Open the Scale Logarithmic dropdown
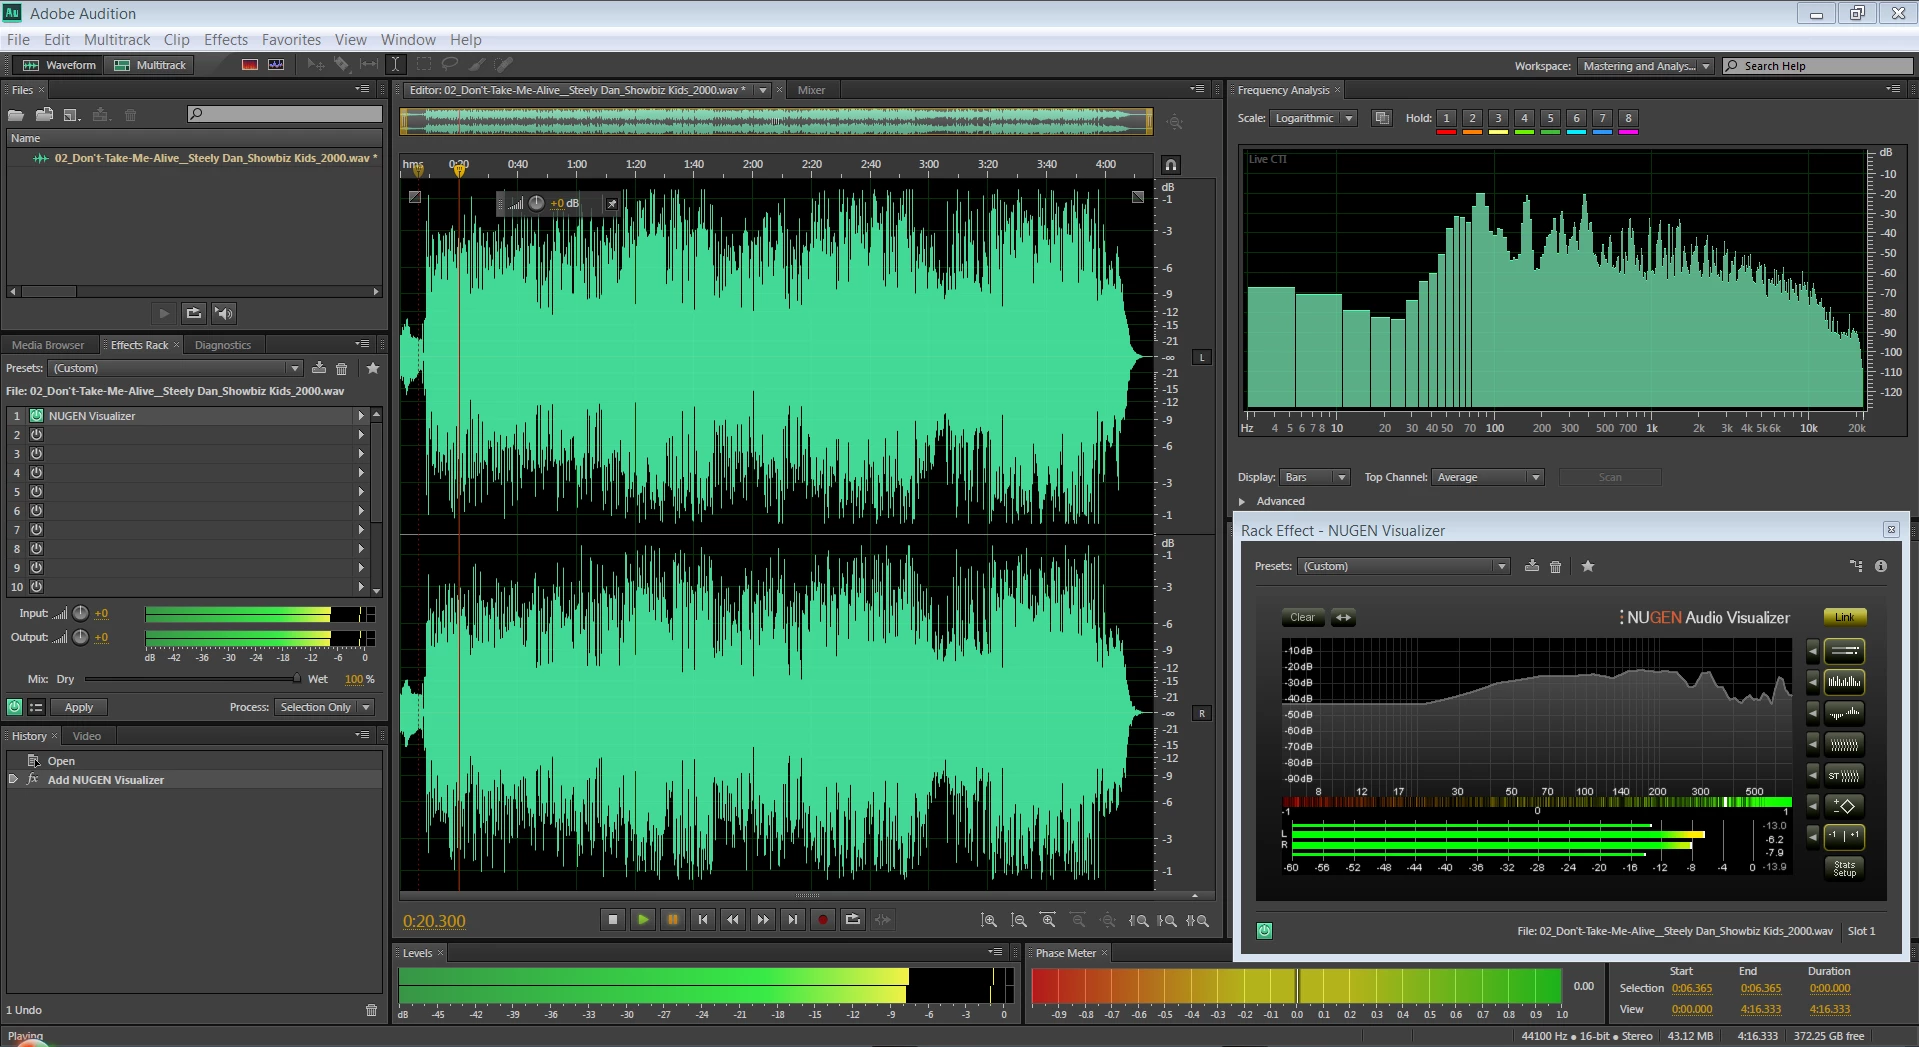This screenshot has width=1919, height=1047. tap(1314, 118)
